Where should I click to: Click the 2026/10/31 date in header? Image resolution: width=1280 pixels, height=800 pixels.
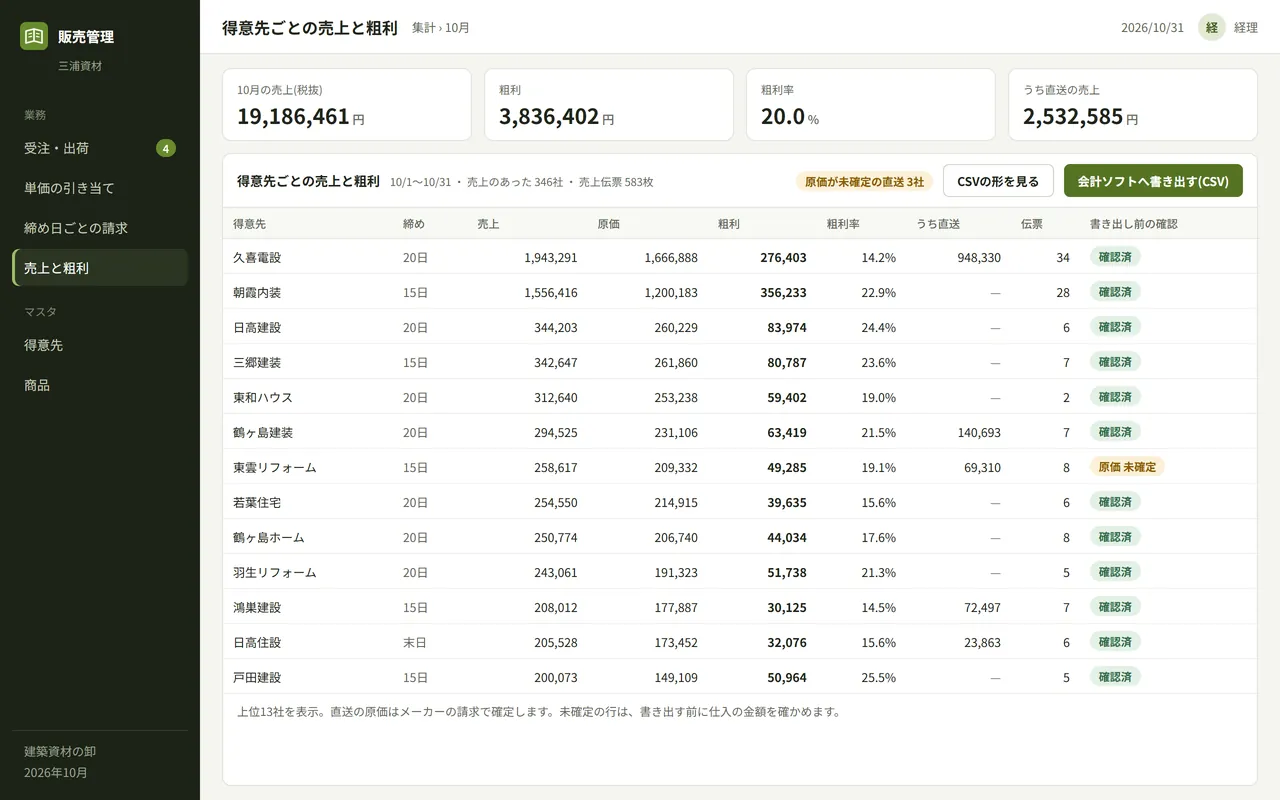pos(1152,28)
